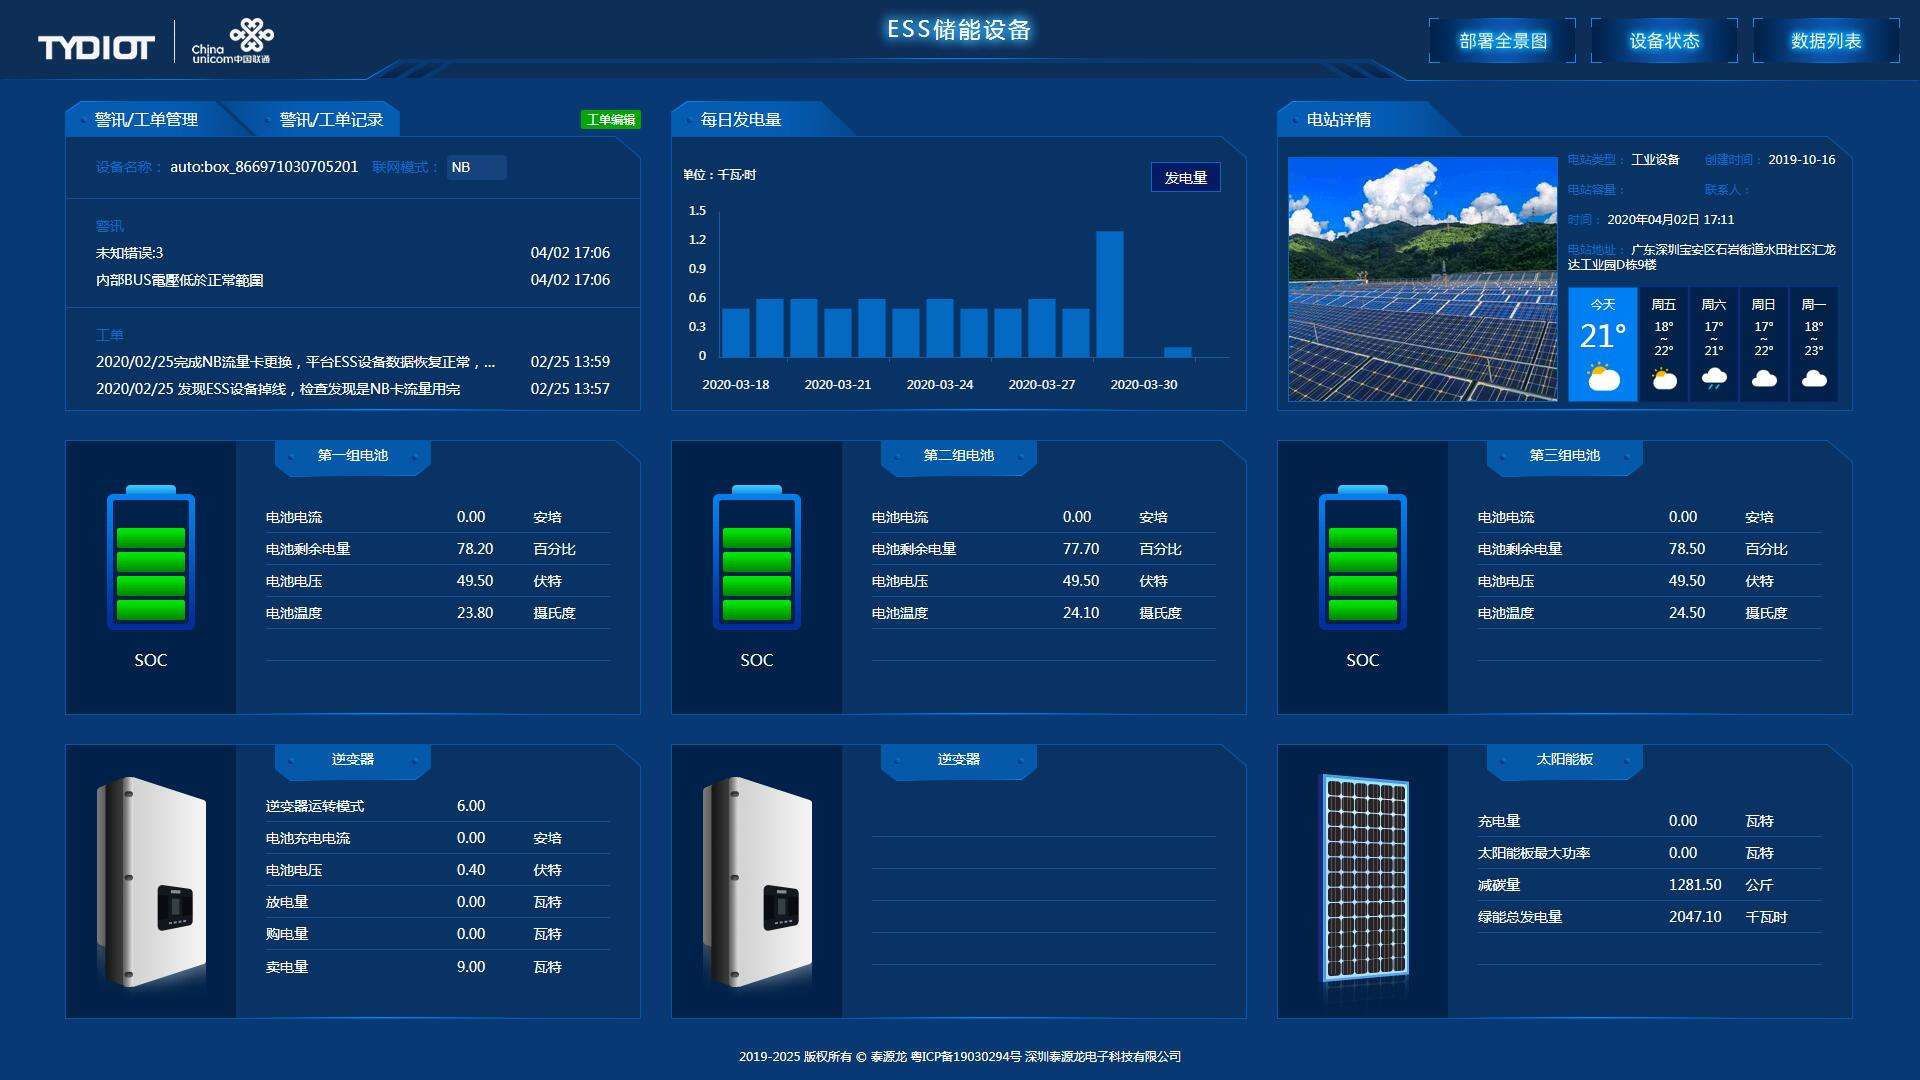Click the third battery group SOC icon

[x=1363, y=558]
